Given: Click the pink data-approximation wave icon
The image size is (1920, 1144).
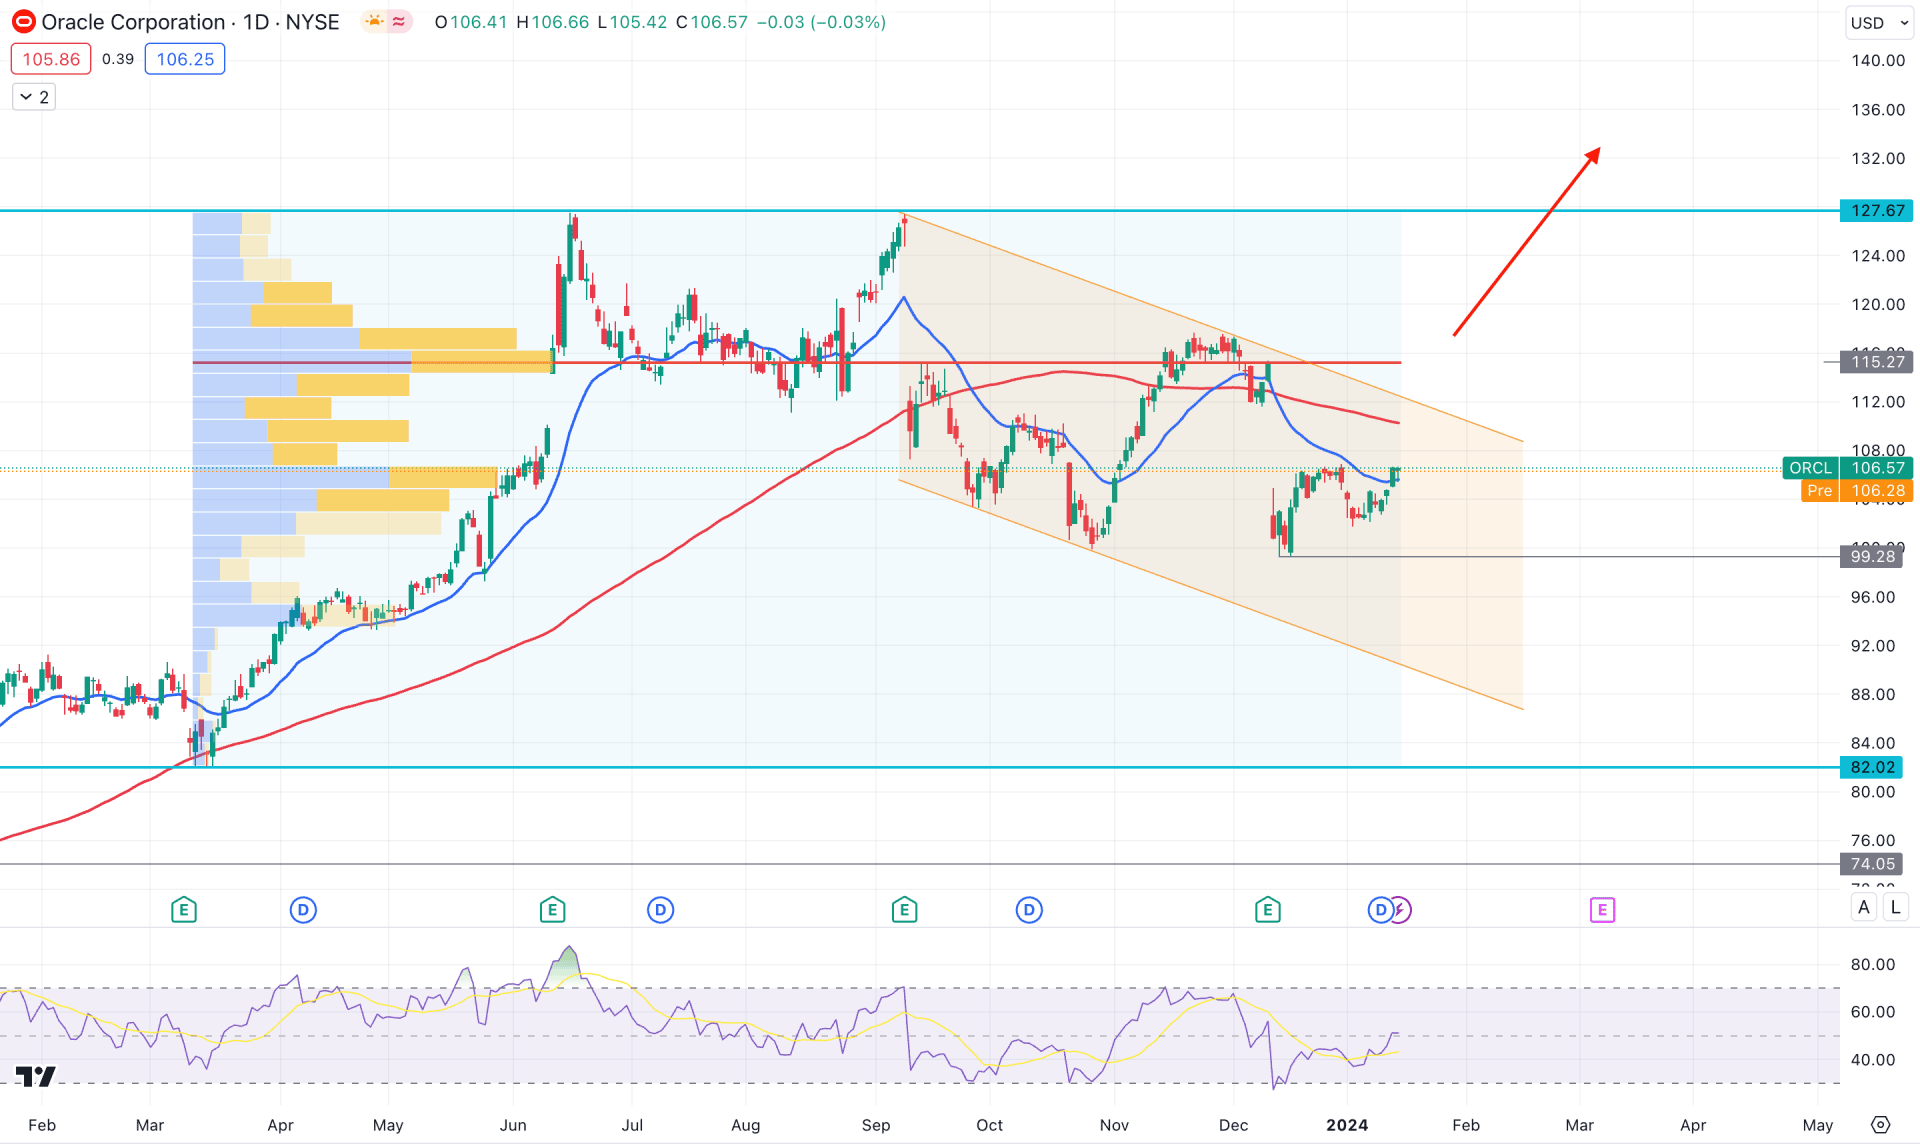Looking at the screenshot, I should pyautogui.click(x=399, y=22).
